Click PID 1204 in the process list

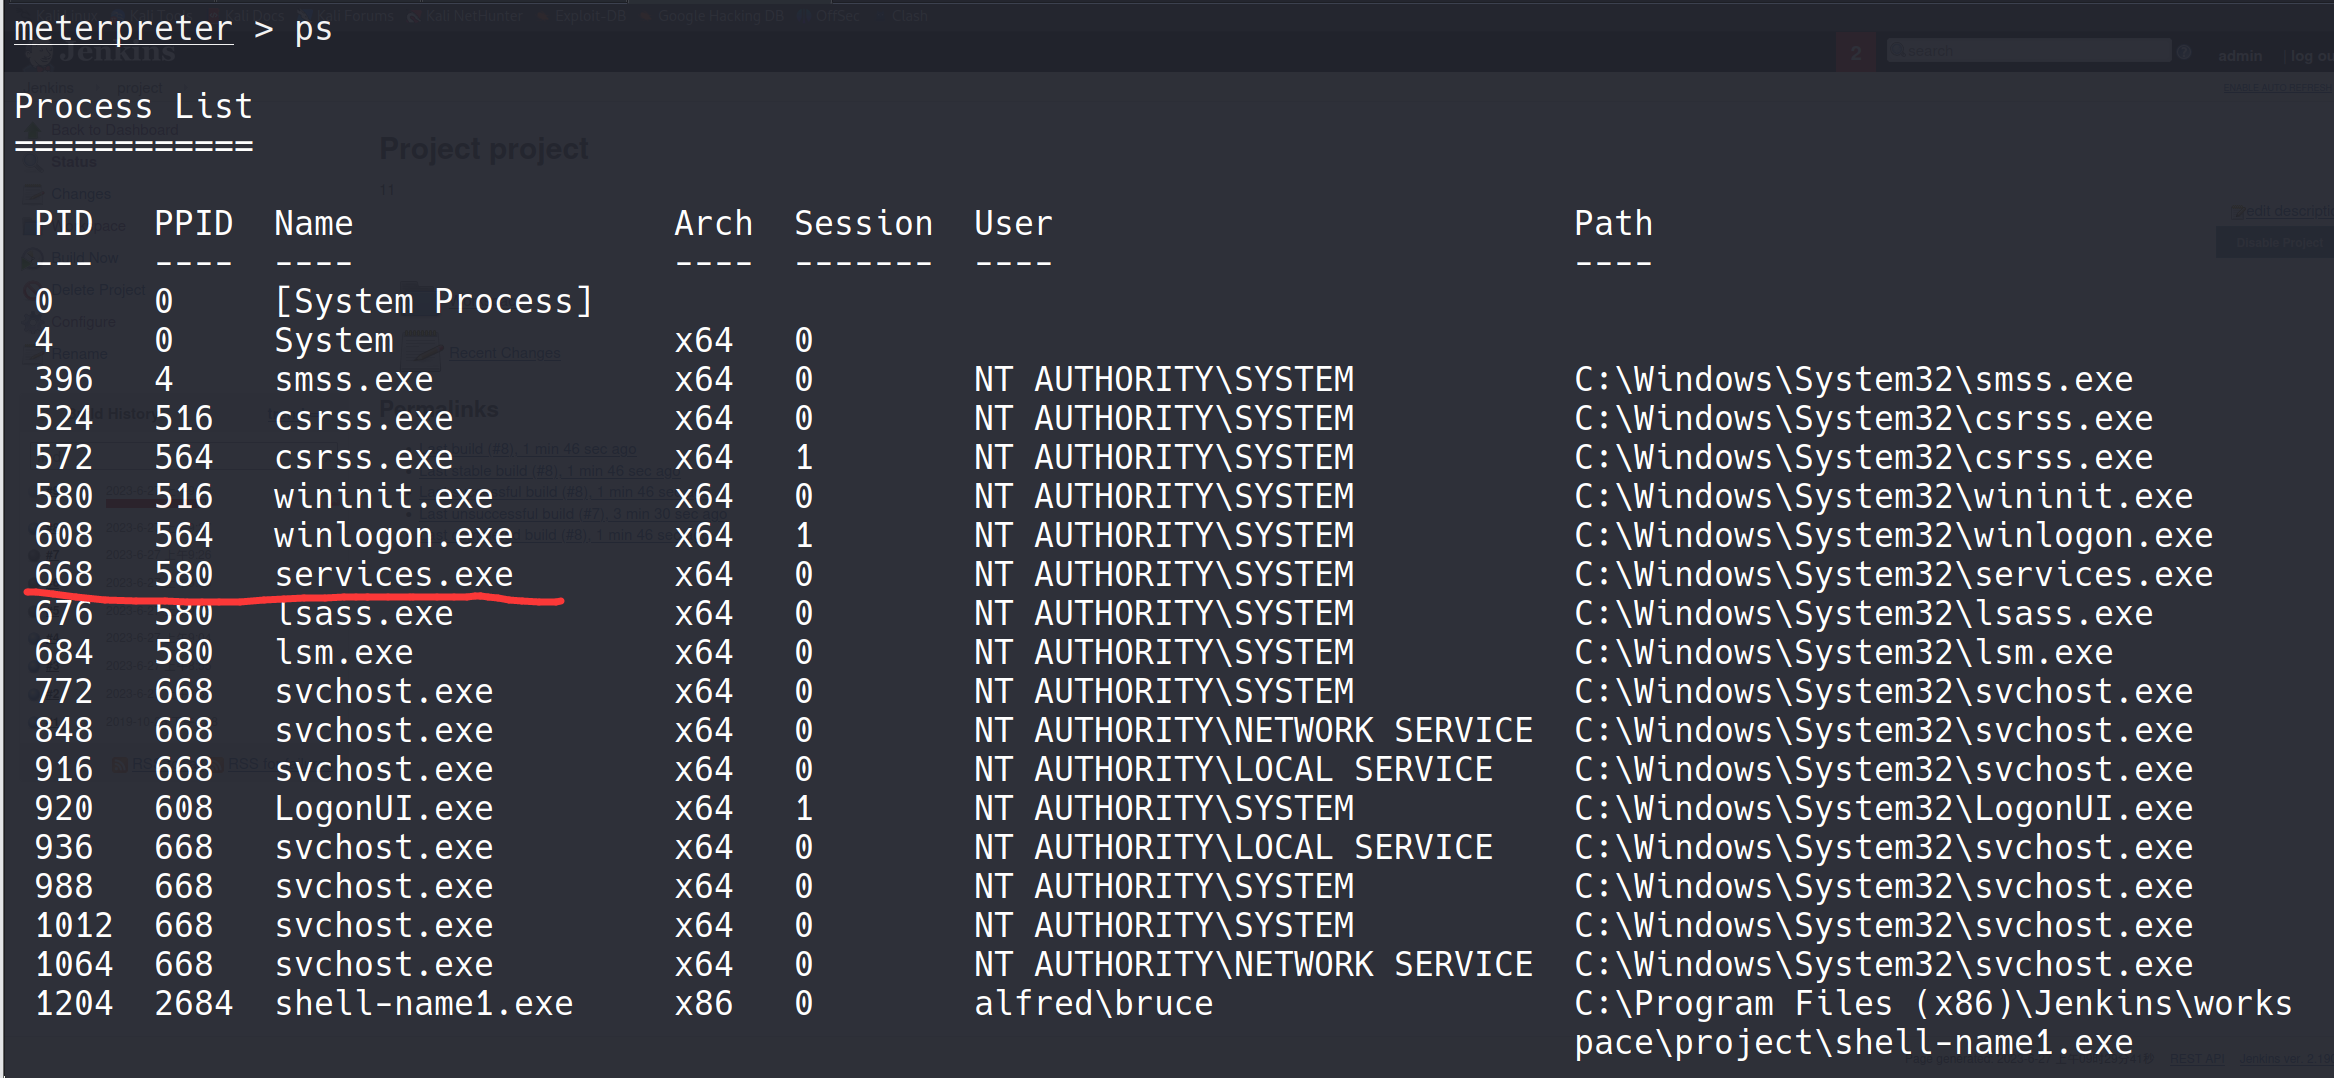click(x=73, y=1003)
